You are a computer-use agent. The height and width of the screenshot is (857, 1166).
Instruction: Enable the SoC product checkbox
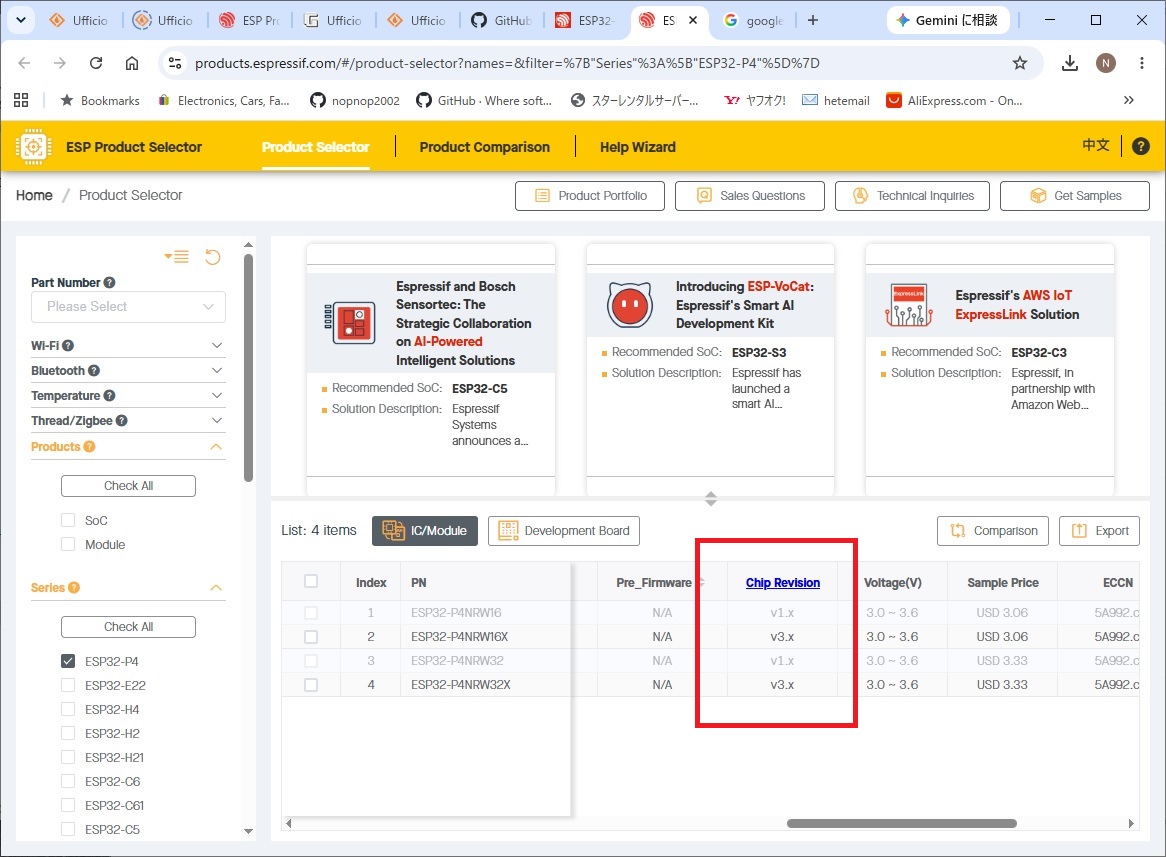click(68, 520)
